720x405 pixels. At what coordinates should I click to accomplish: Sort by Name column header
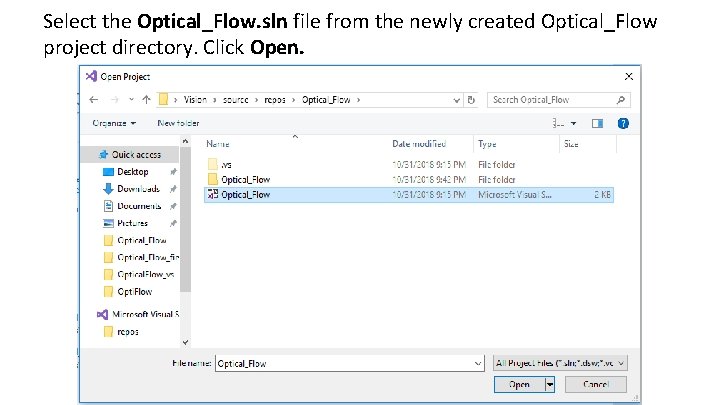(x=218, y=144)
